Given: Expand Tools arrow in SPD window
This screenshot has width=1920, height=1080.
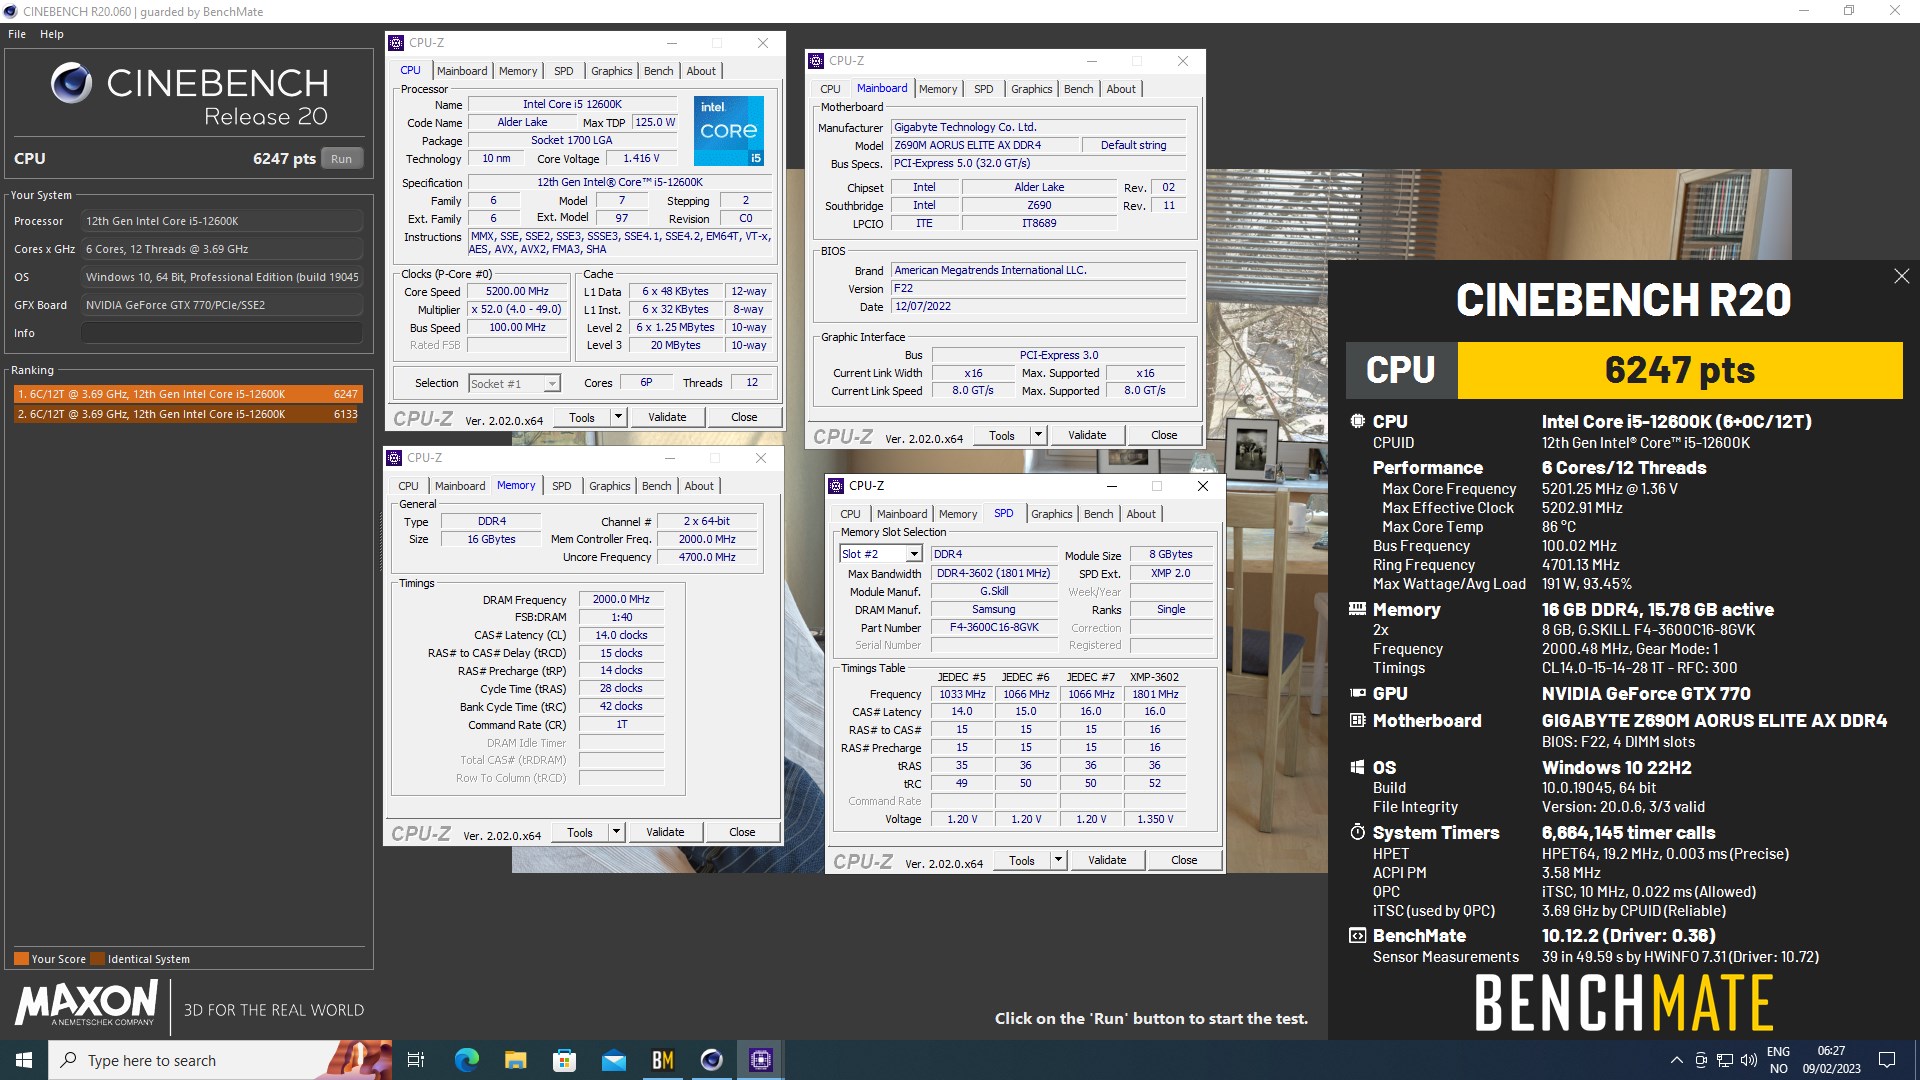Looking at the screenshot, I should 1058,860.
